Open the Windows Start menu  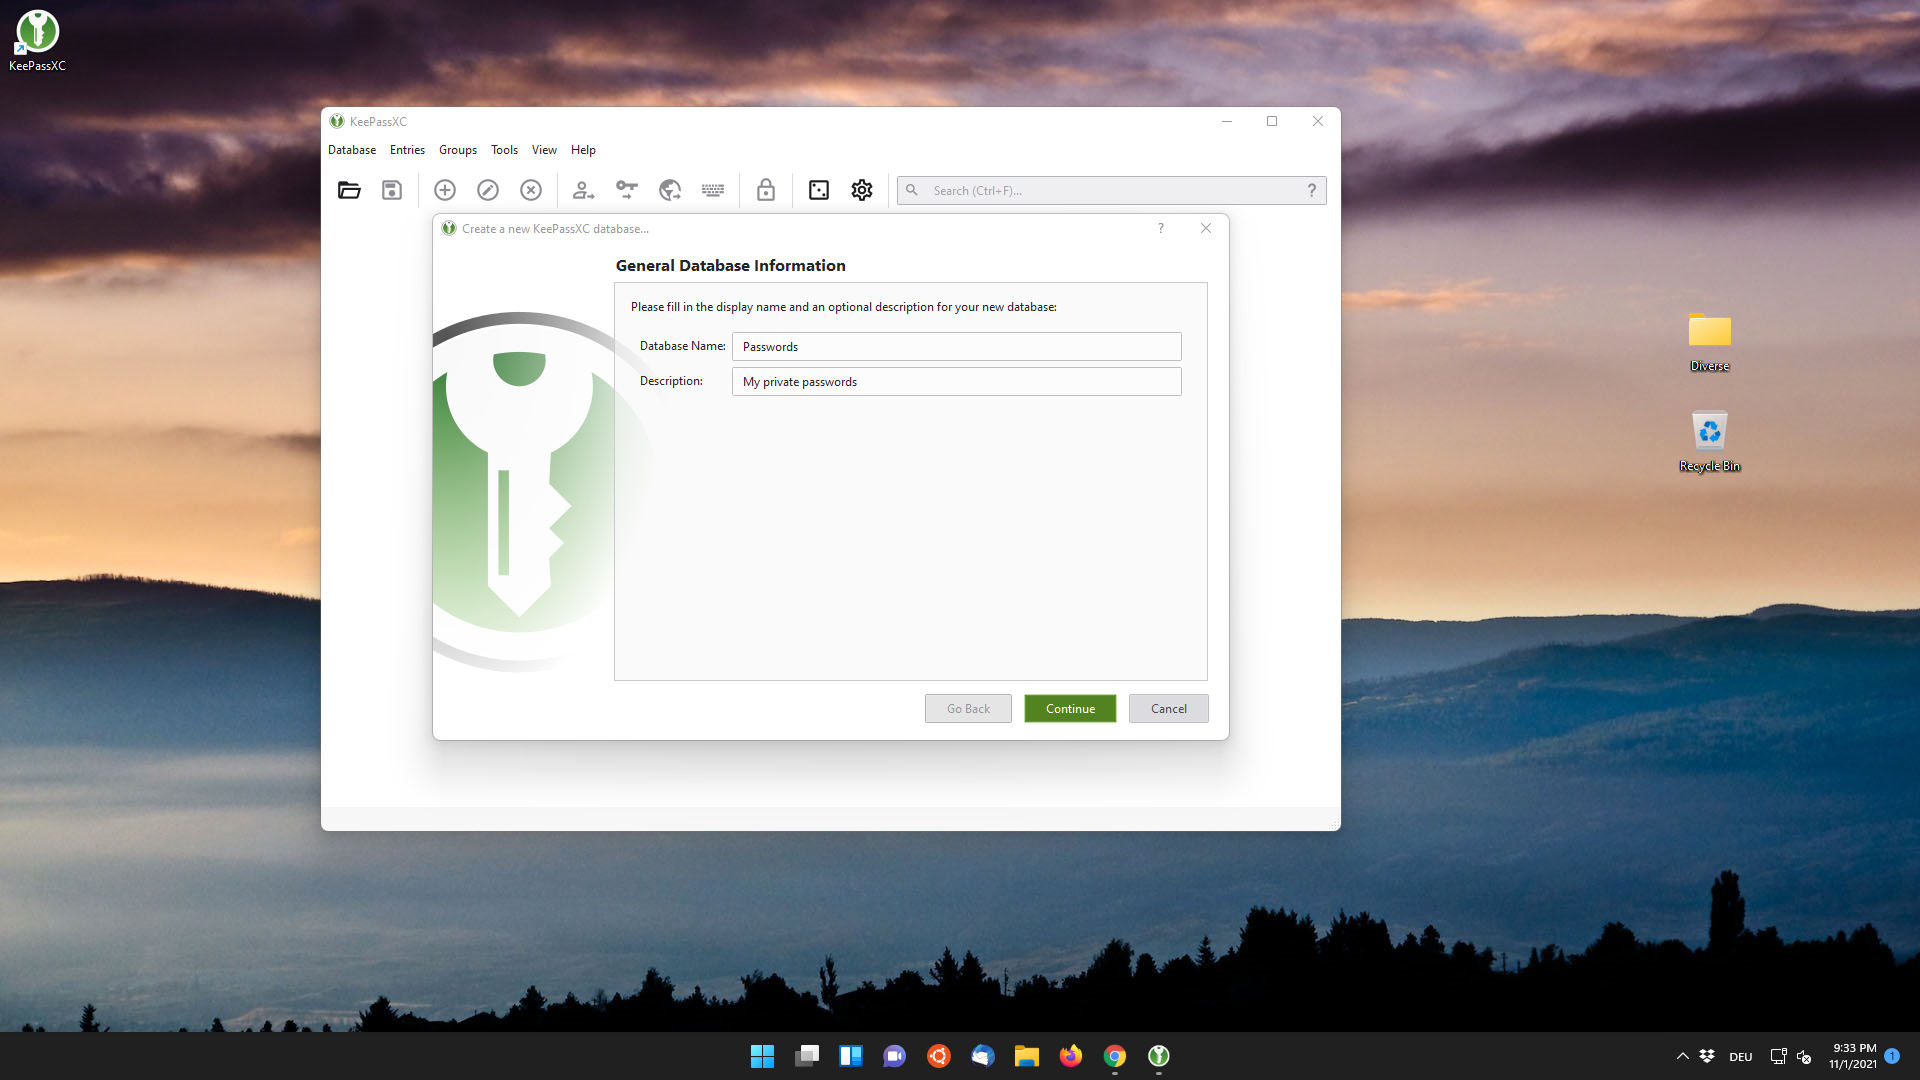click(x=762, y=1056)
